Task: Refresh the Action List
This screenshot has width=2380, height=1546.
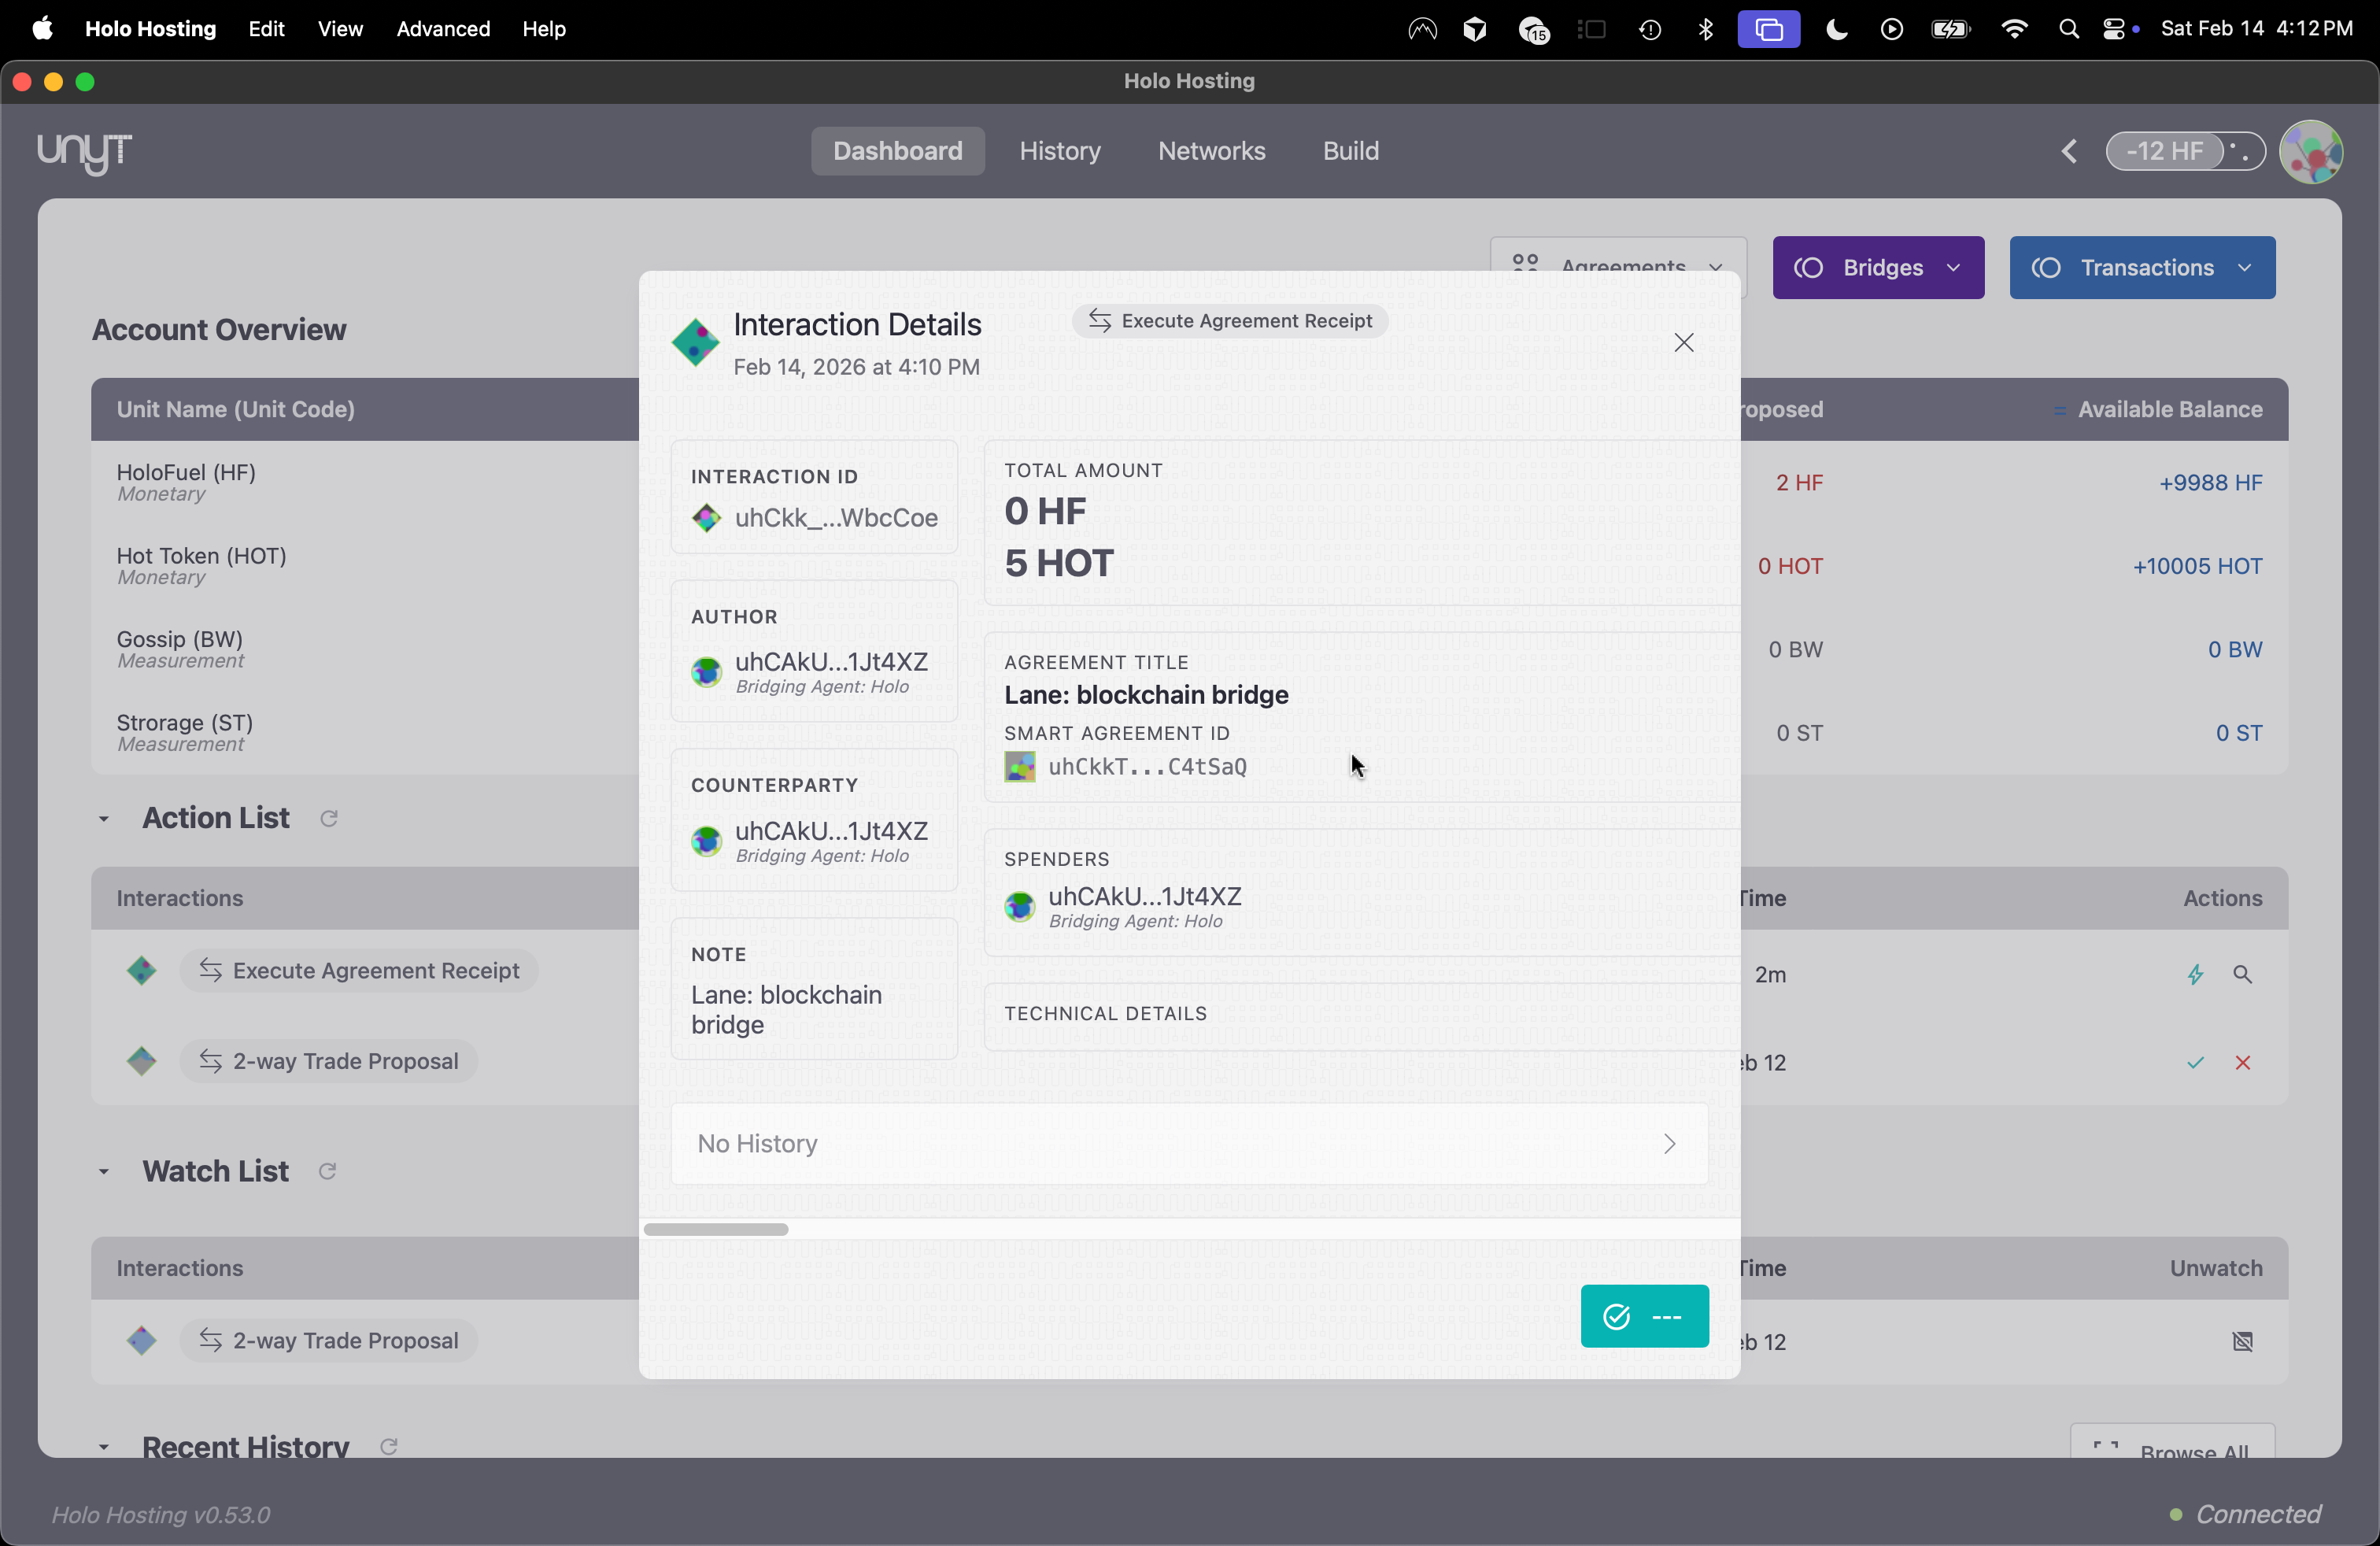Action: click(328, 818)
